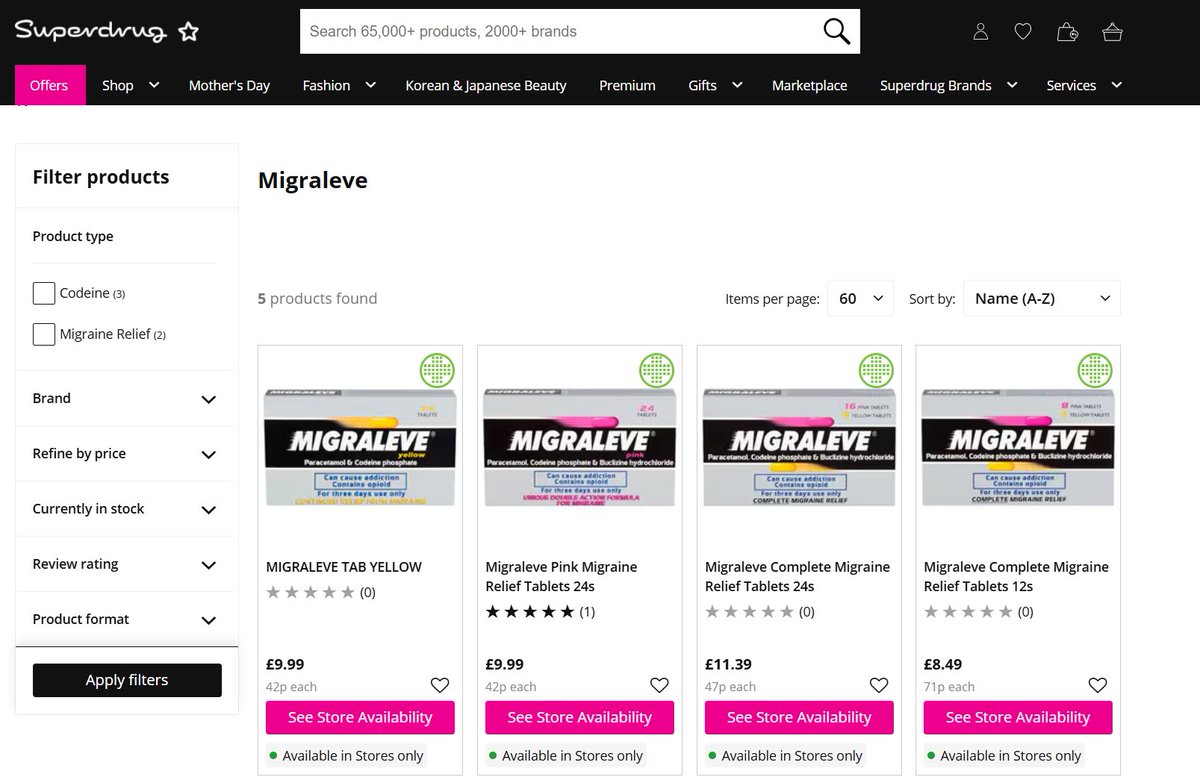See store availability for Migraleve Complete 24s
This screenshot has height=780, width=1200.
tap(799, 717)
